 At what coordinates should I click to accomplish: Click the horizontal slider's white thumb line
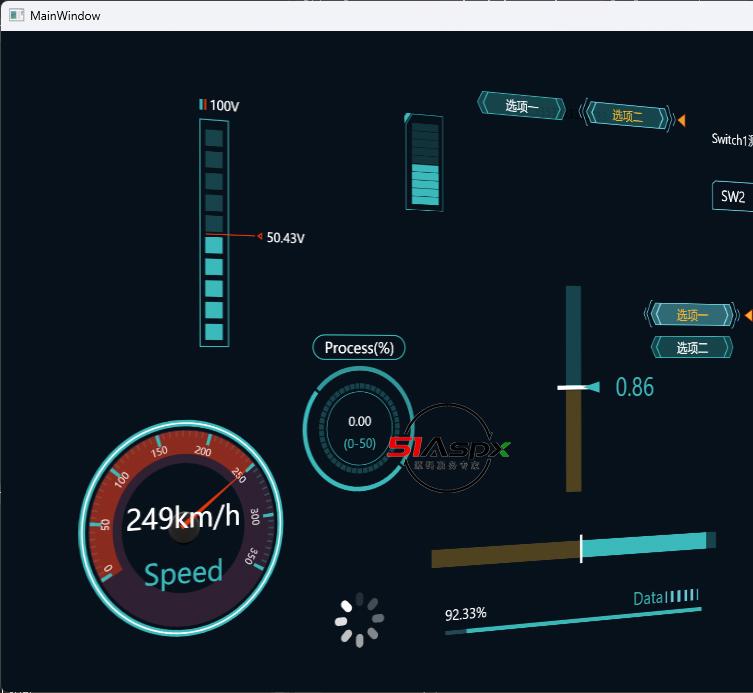click(x=581, y=549)
